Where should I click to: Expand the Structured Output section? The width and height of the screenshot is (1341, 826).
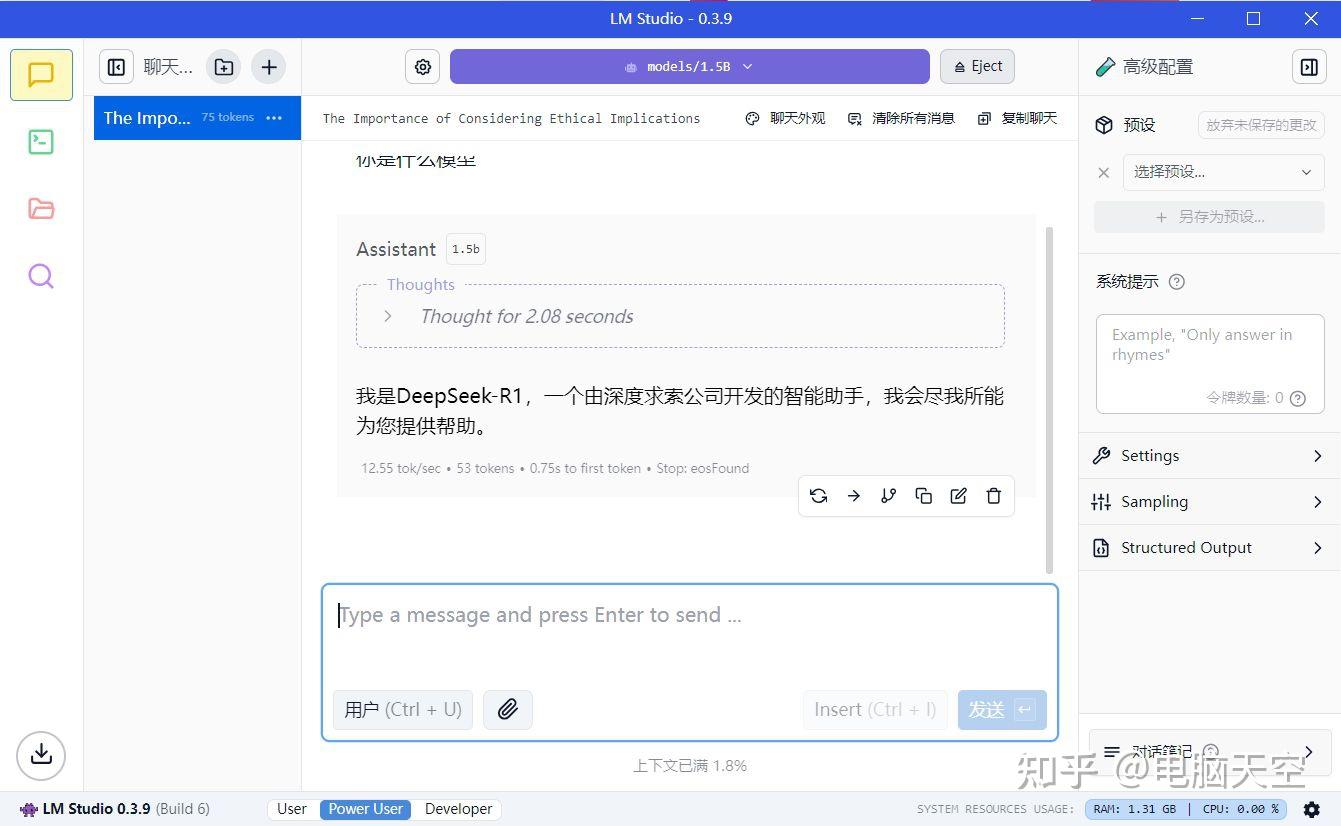[1209, 548]
